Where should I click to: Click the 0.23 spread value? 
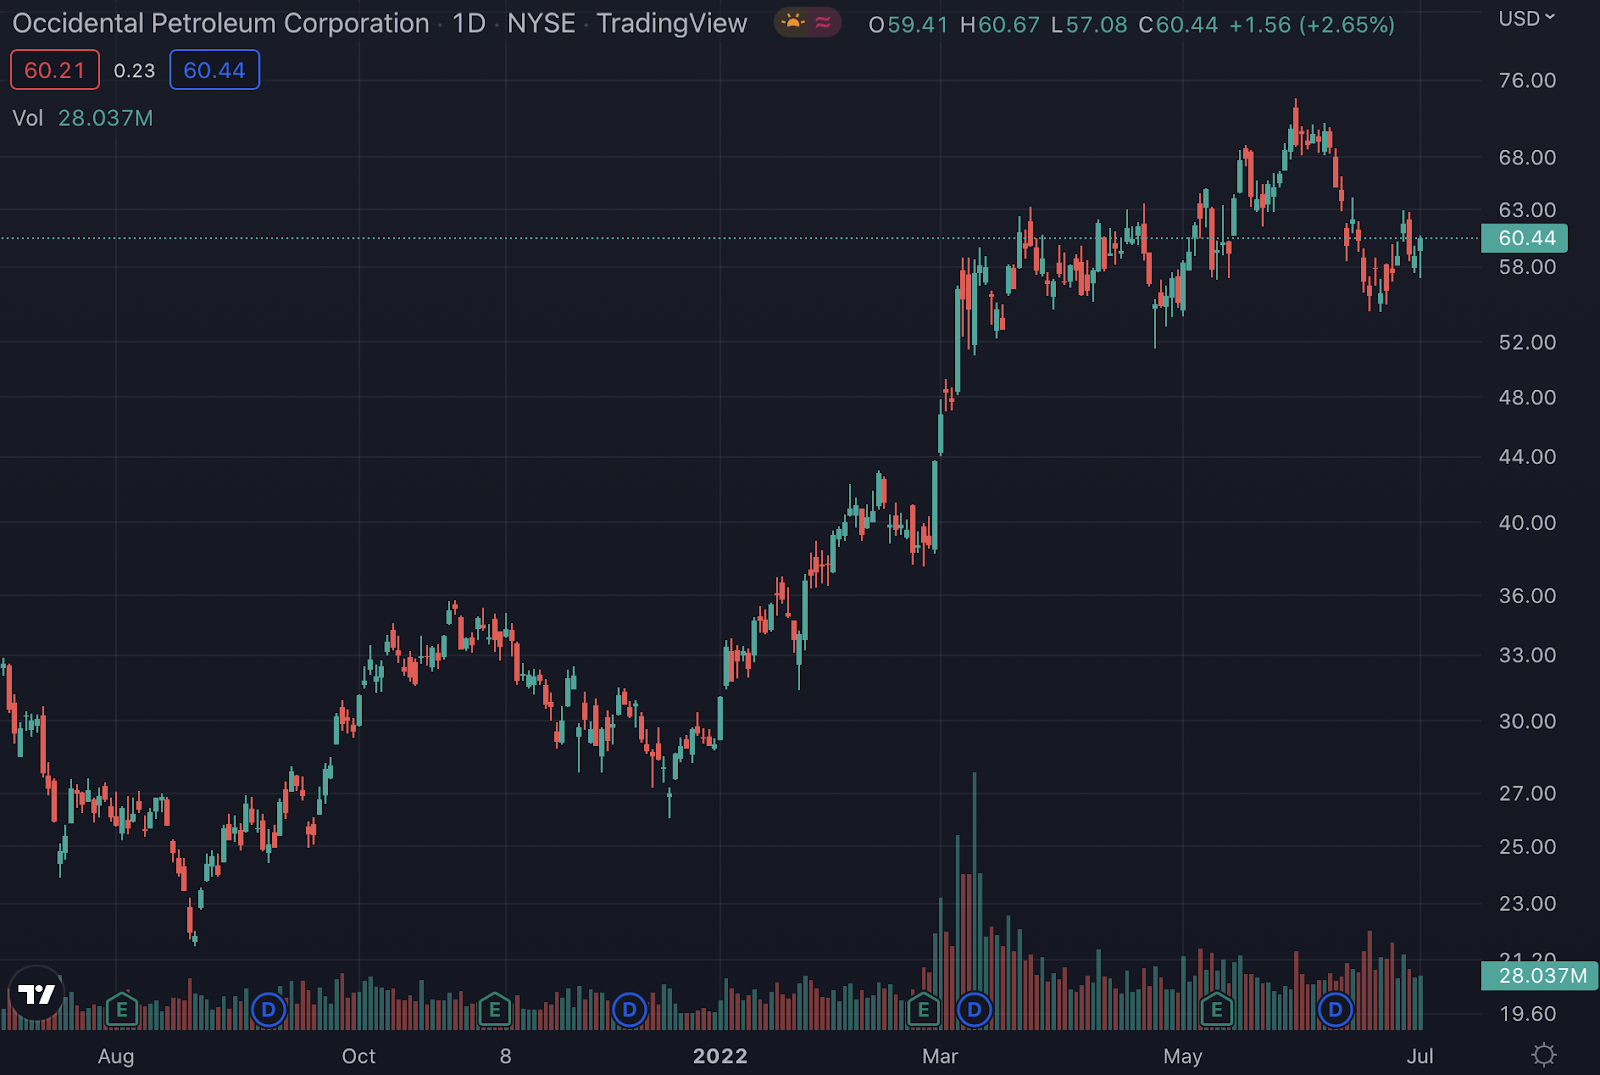(x=134, y=70)
